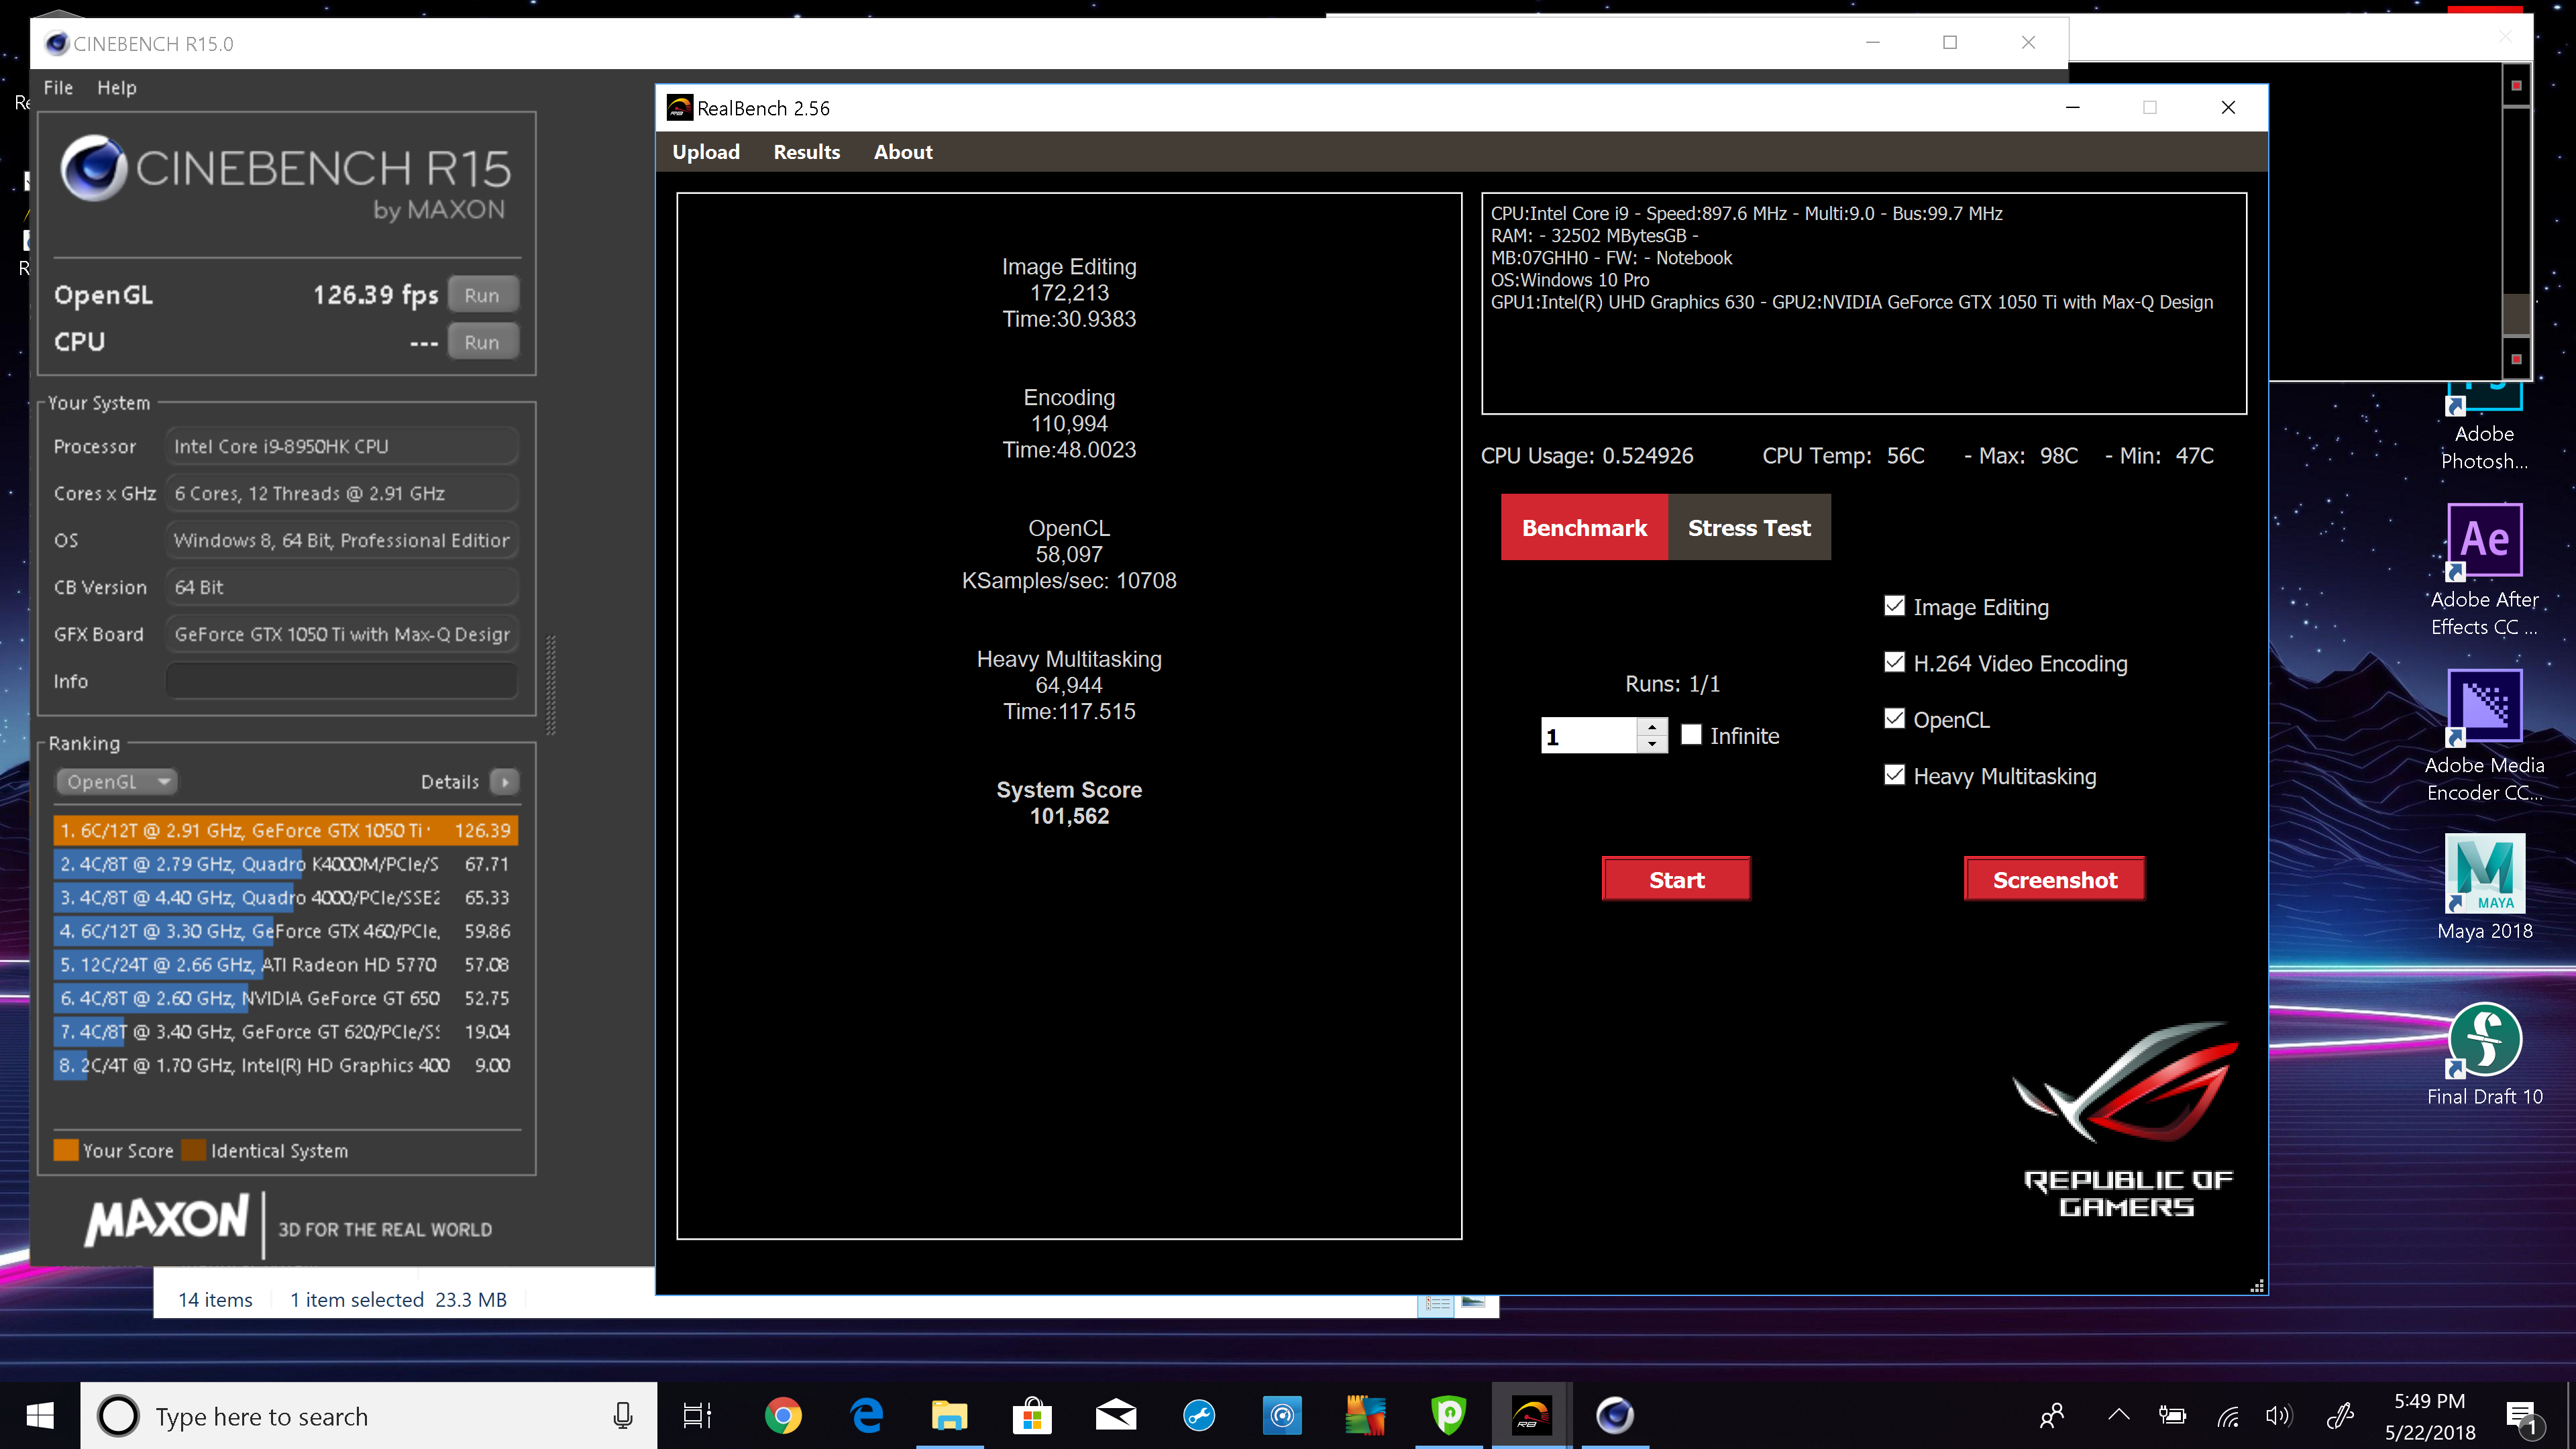Open Microsoft Edge from the taskbar
The height and width of the screenshot is (1449, 2576).
[x=866, y=1415]
